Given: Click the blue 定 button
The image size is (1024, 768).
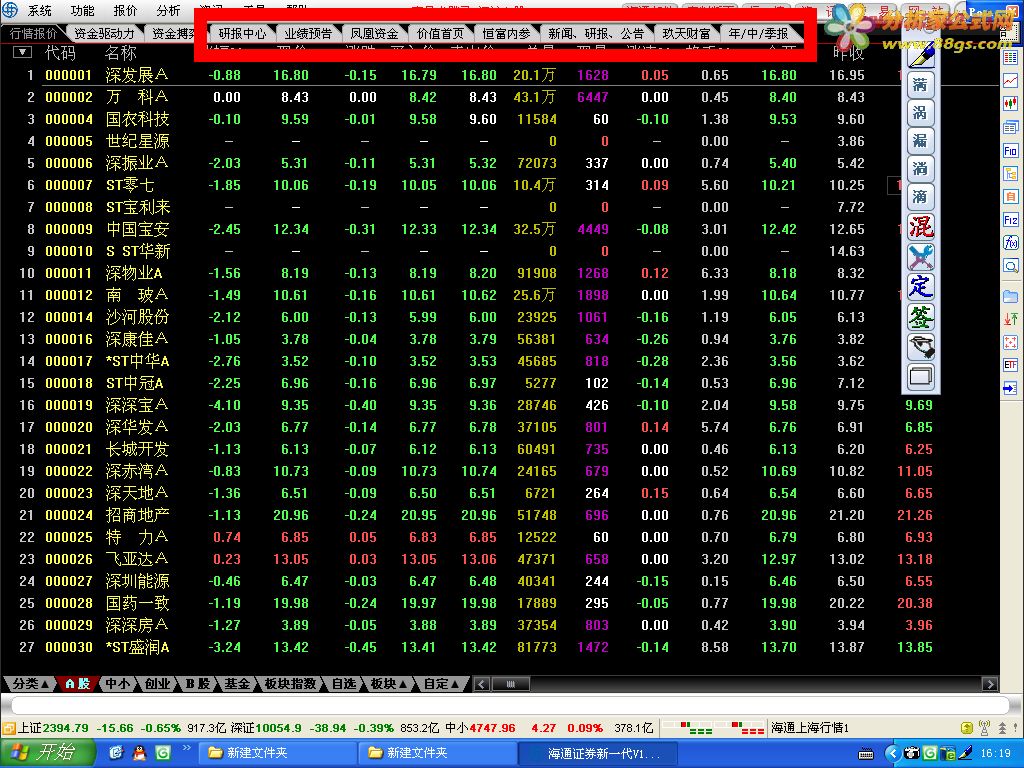Looking at the screenshot, I should (921, 287).
